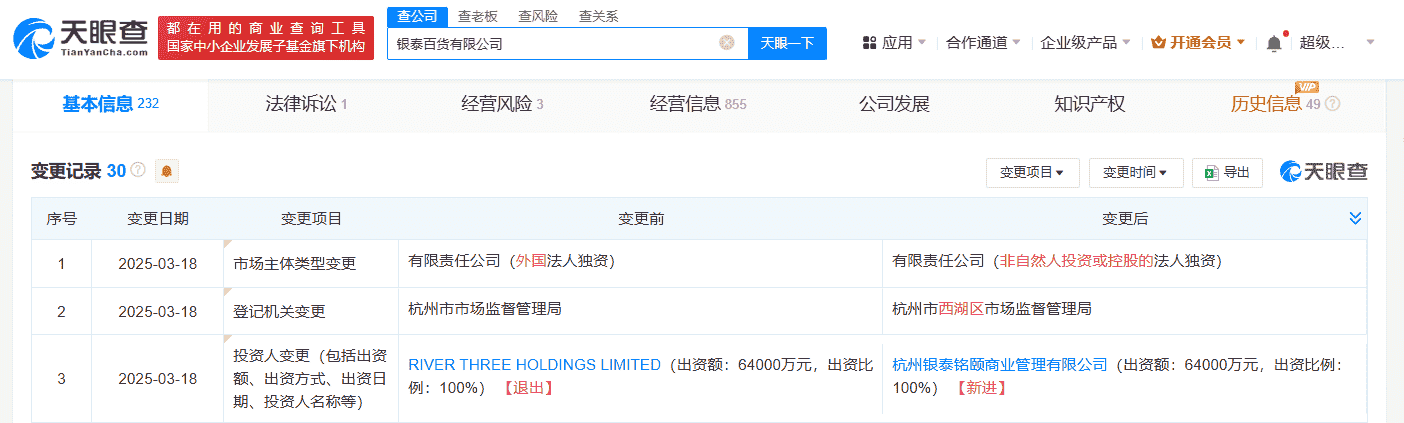
Task: Open the 杭州银泰铭颐商业管理有限公司 link
Action: click(x=1000, y=365)
